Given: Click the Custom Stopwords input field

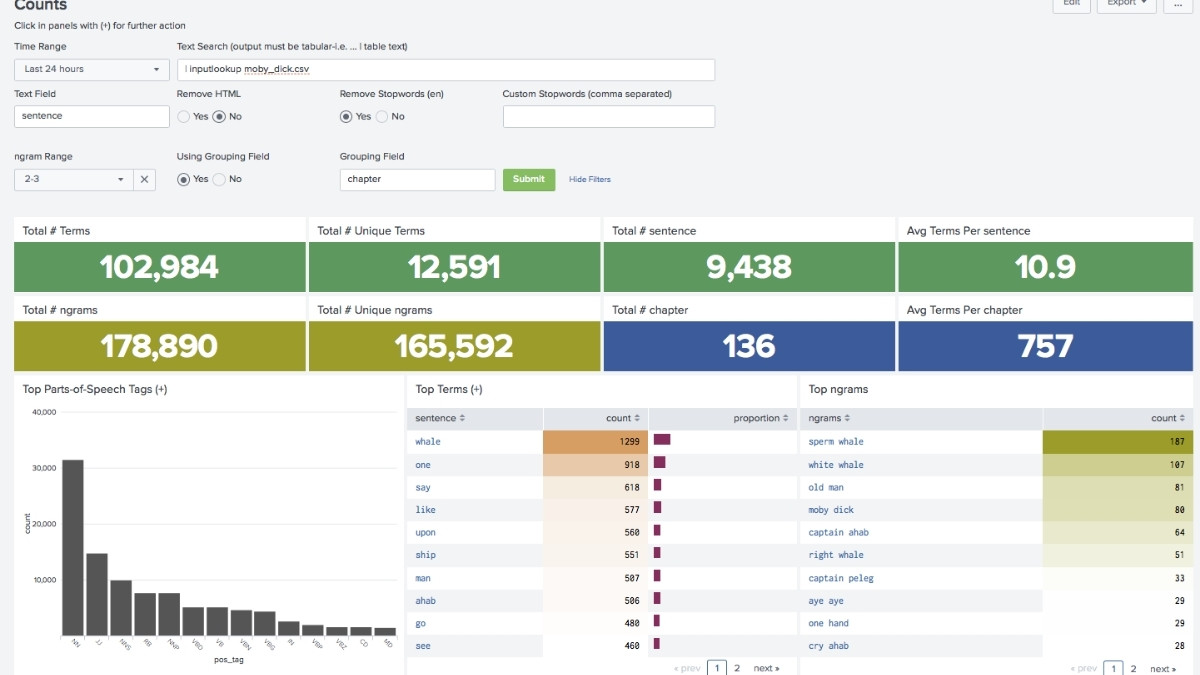Looking at the screenshot, I should pyautogui.click(x=608, y=117).
